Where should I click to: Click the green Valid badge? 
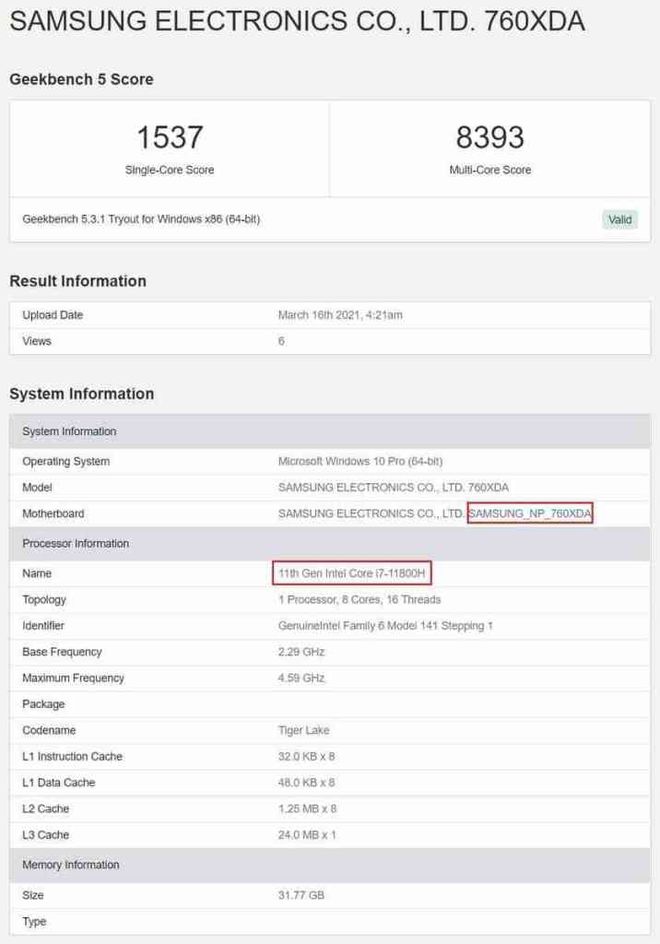(x=620, y=219)
